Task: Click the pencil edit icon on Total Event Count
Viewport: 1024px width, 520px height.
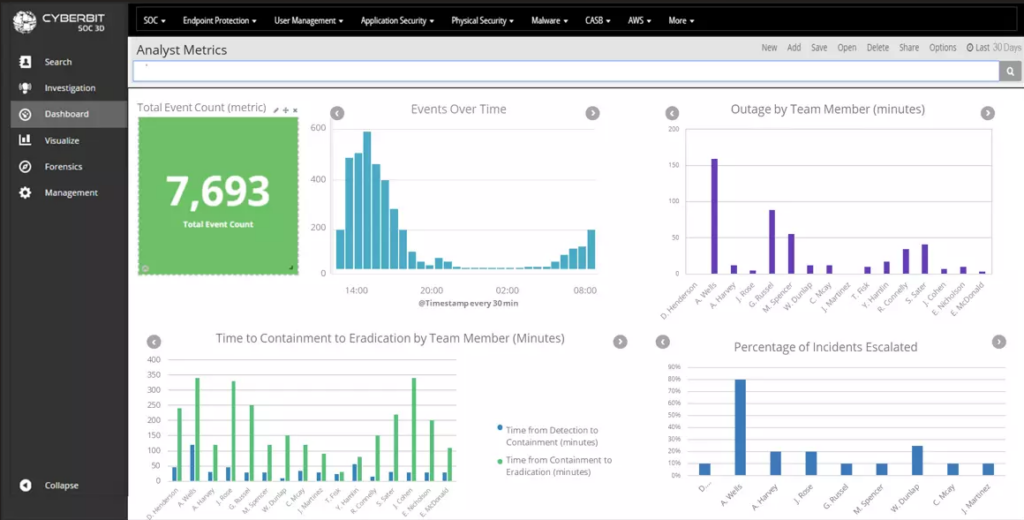Action: click(x=276, y=110)
